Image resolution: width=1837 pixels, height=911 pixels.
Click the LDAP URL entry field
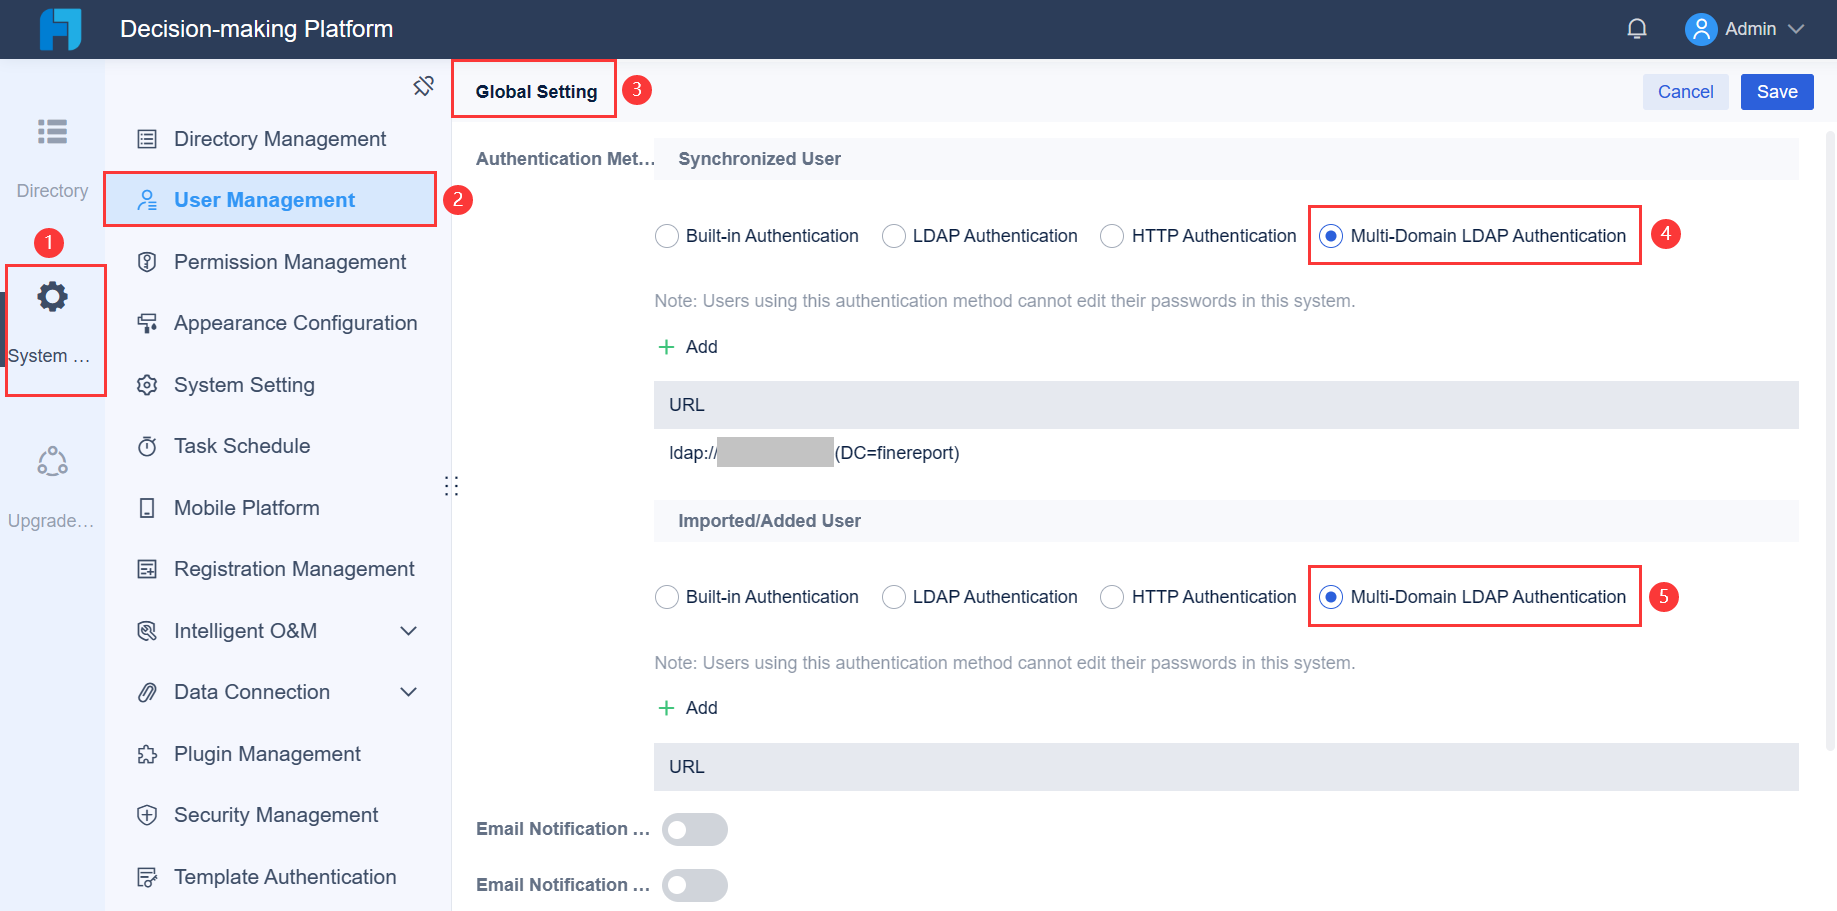812,452
